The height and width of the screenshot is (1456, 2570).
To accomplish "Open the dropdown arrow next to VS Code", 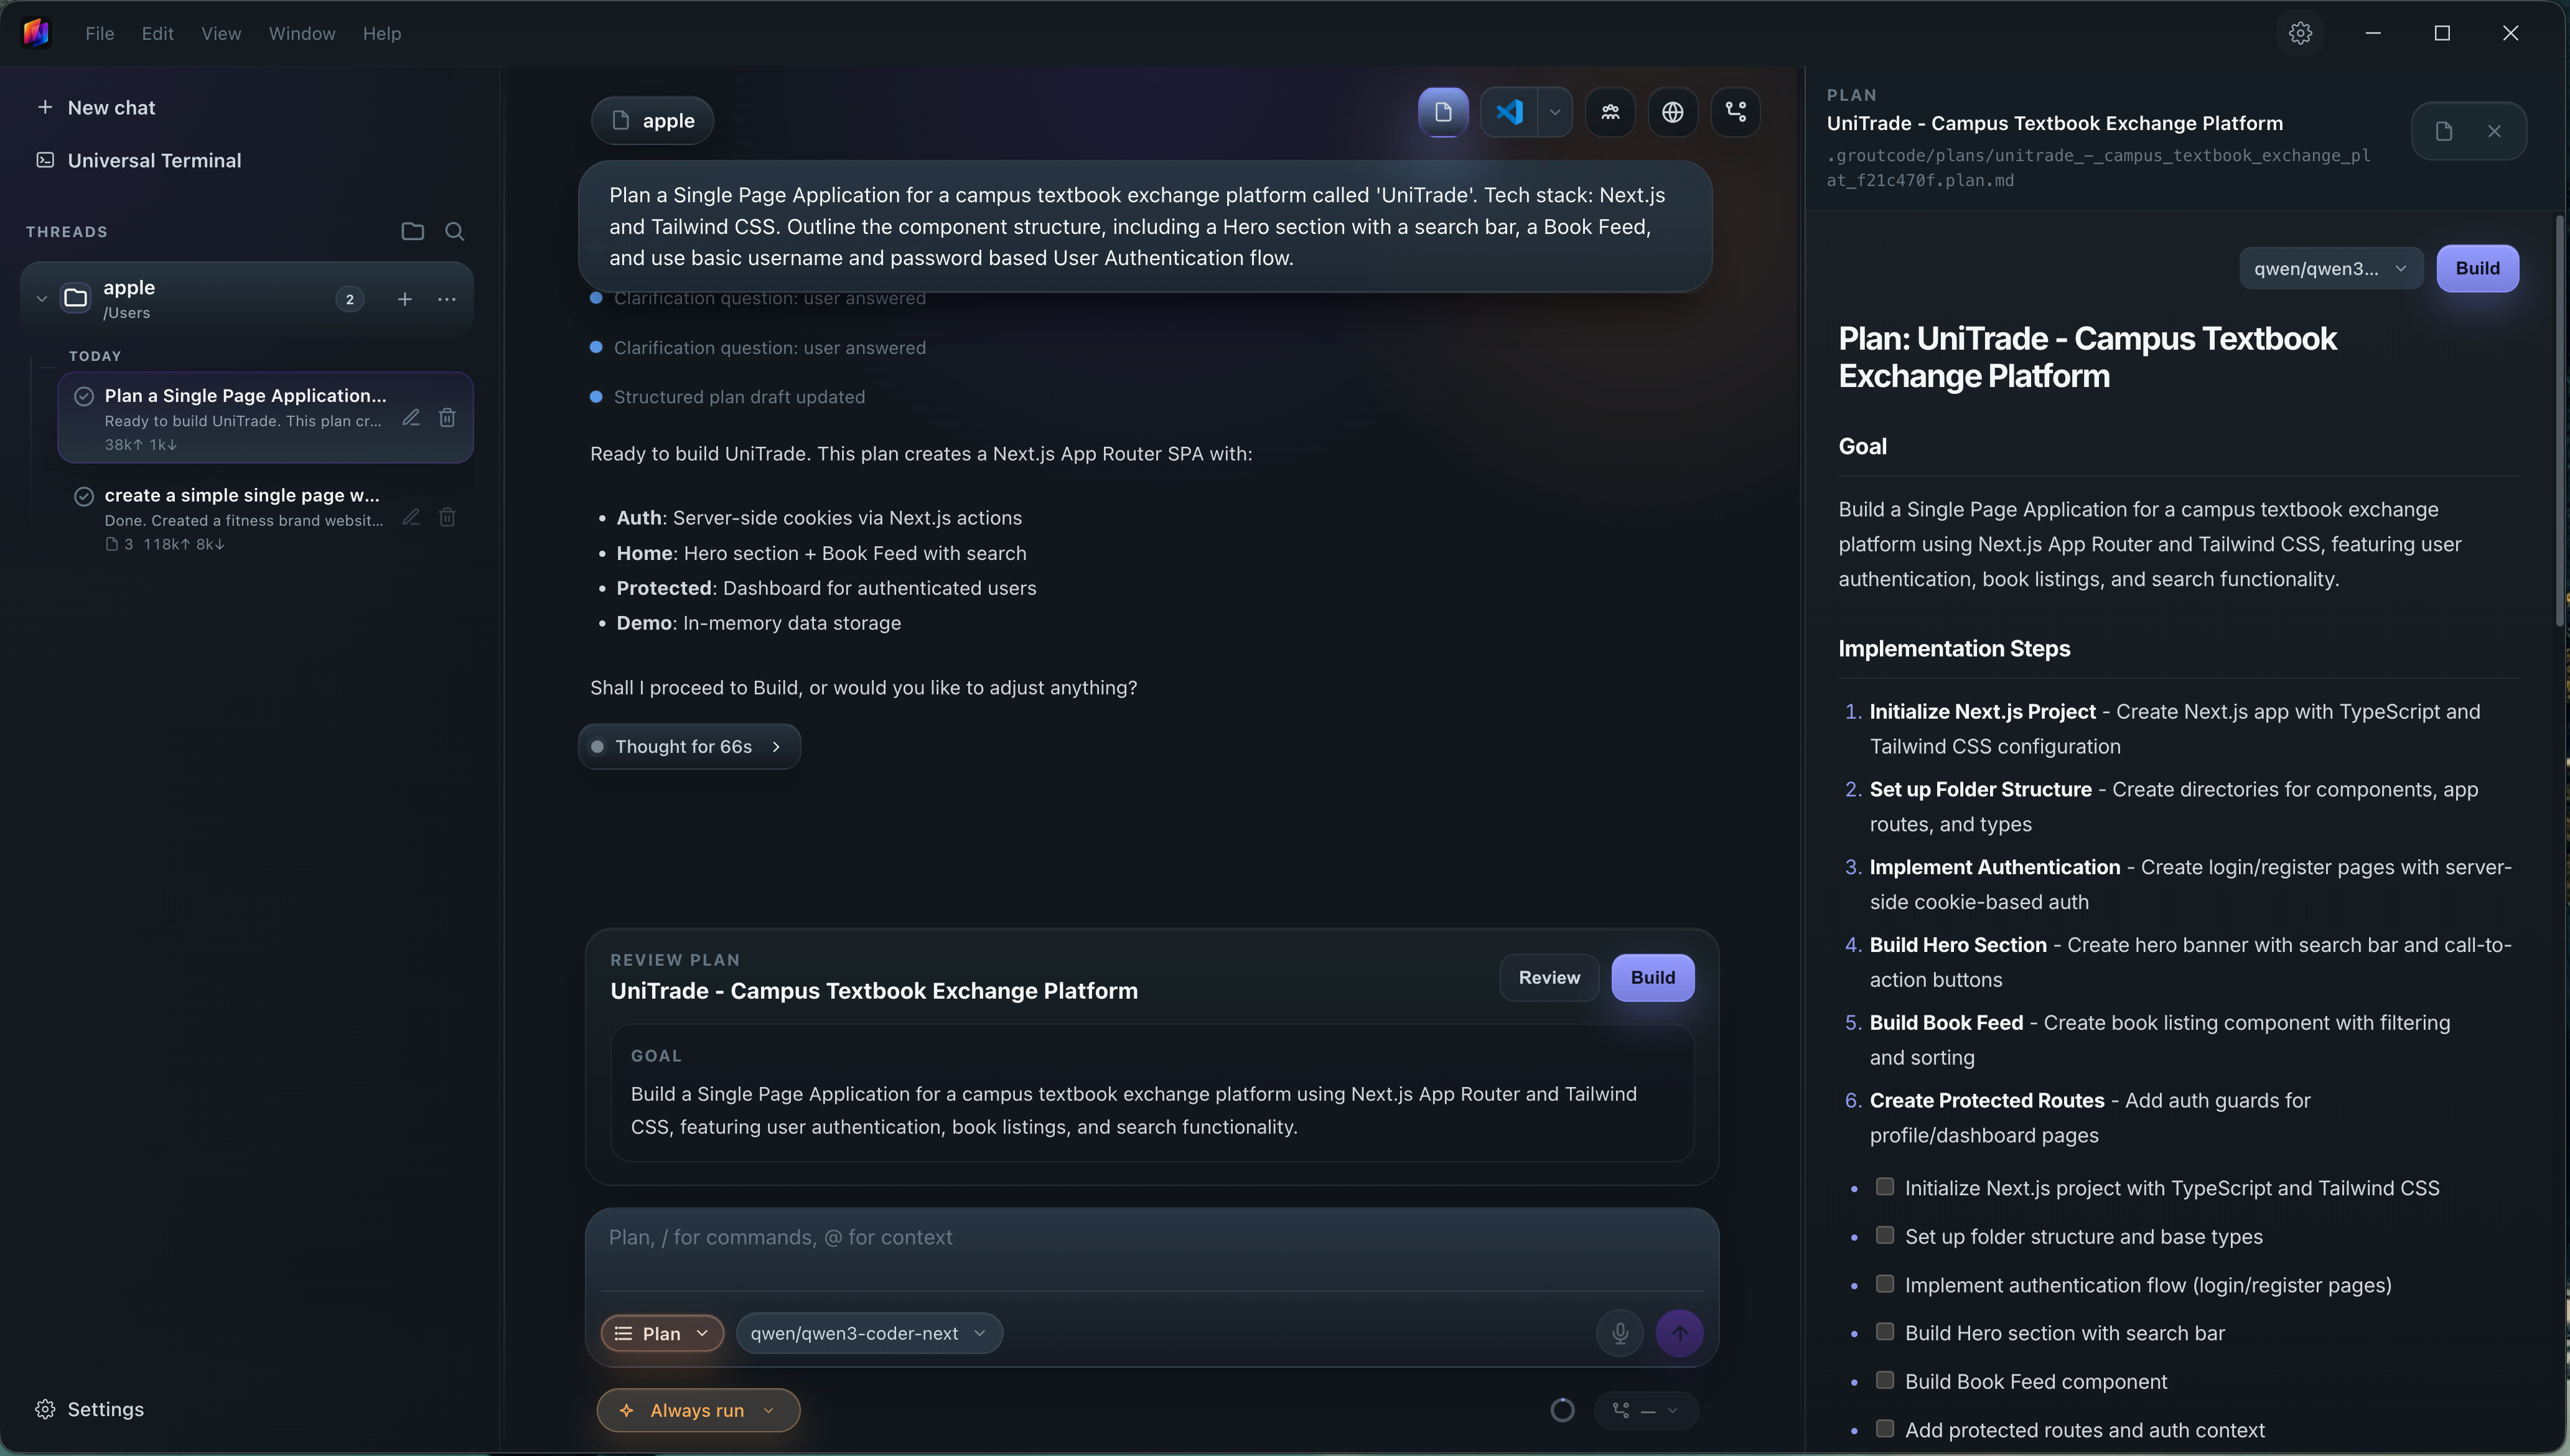I will click(x=1555, y=112).
